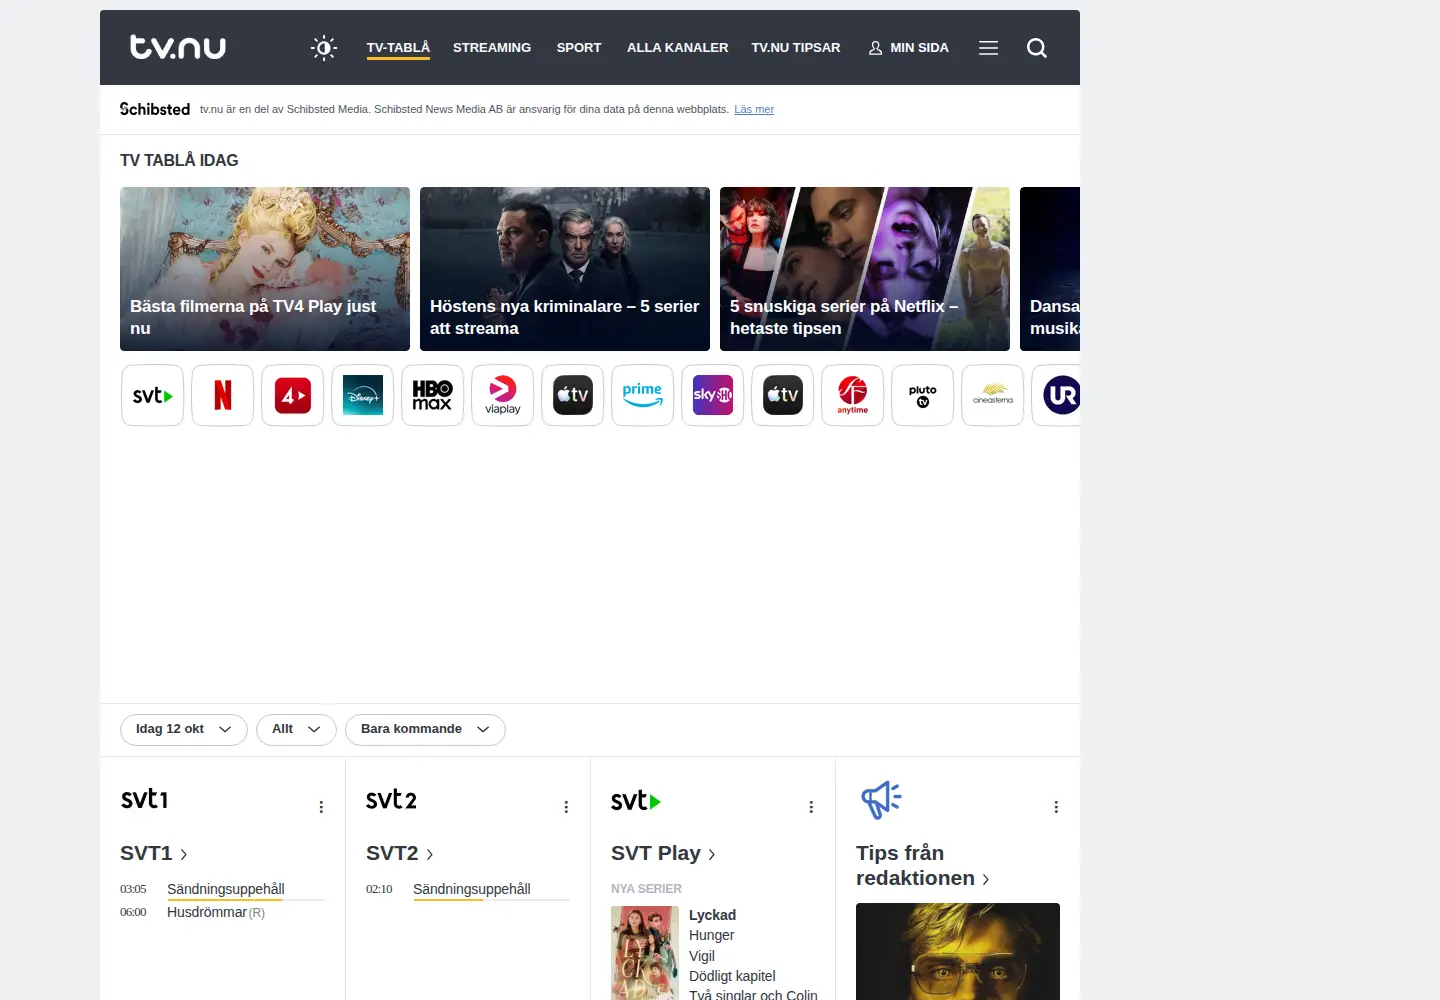Open the hamburger menu in the header
The width and height of the screenshot is (1440, 1000).
pyautogui.click(x=988, y=48)
